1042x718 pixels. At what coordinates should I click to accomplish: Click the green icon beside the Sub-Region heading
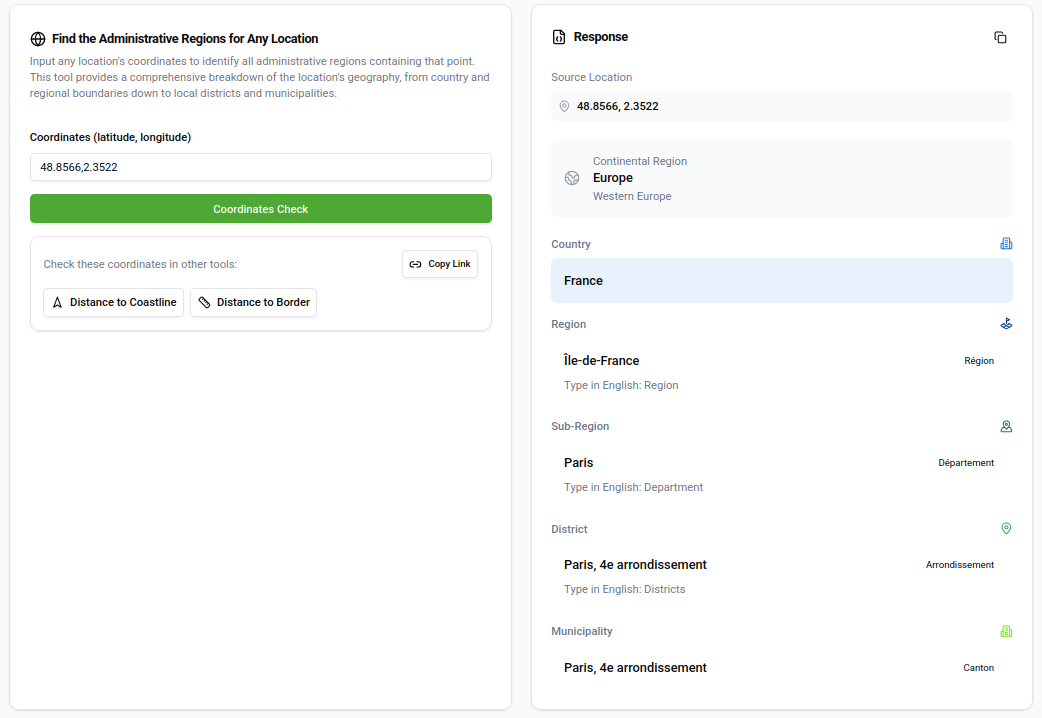click(1006, 426)
